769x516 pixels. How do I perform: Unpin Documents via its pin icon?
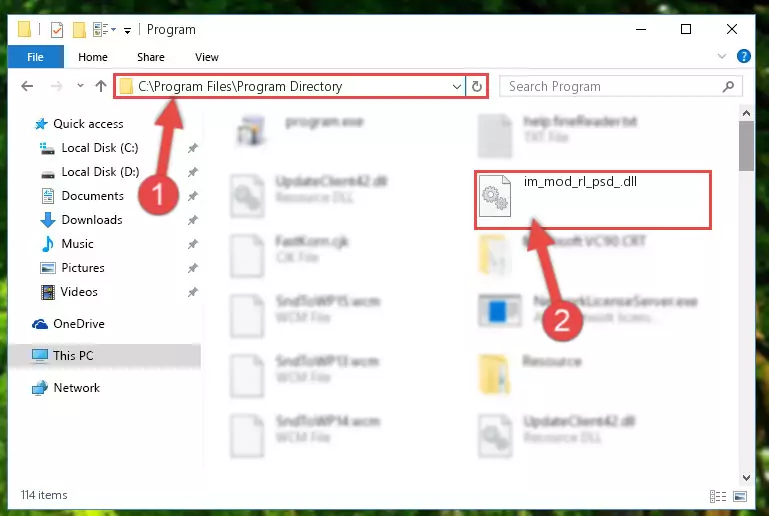pyautogui.click(x=193, y=196)
